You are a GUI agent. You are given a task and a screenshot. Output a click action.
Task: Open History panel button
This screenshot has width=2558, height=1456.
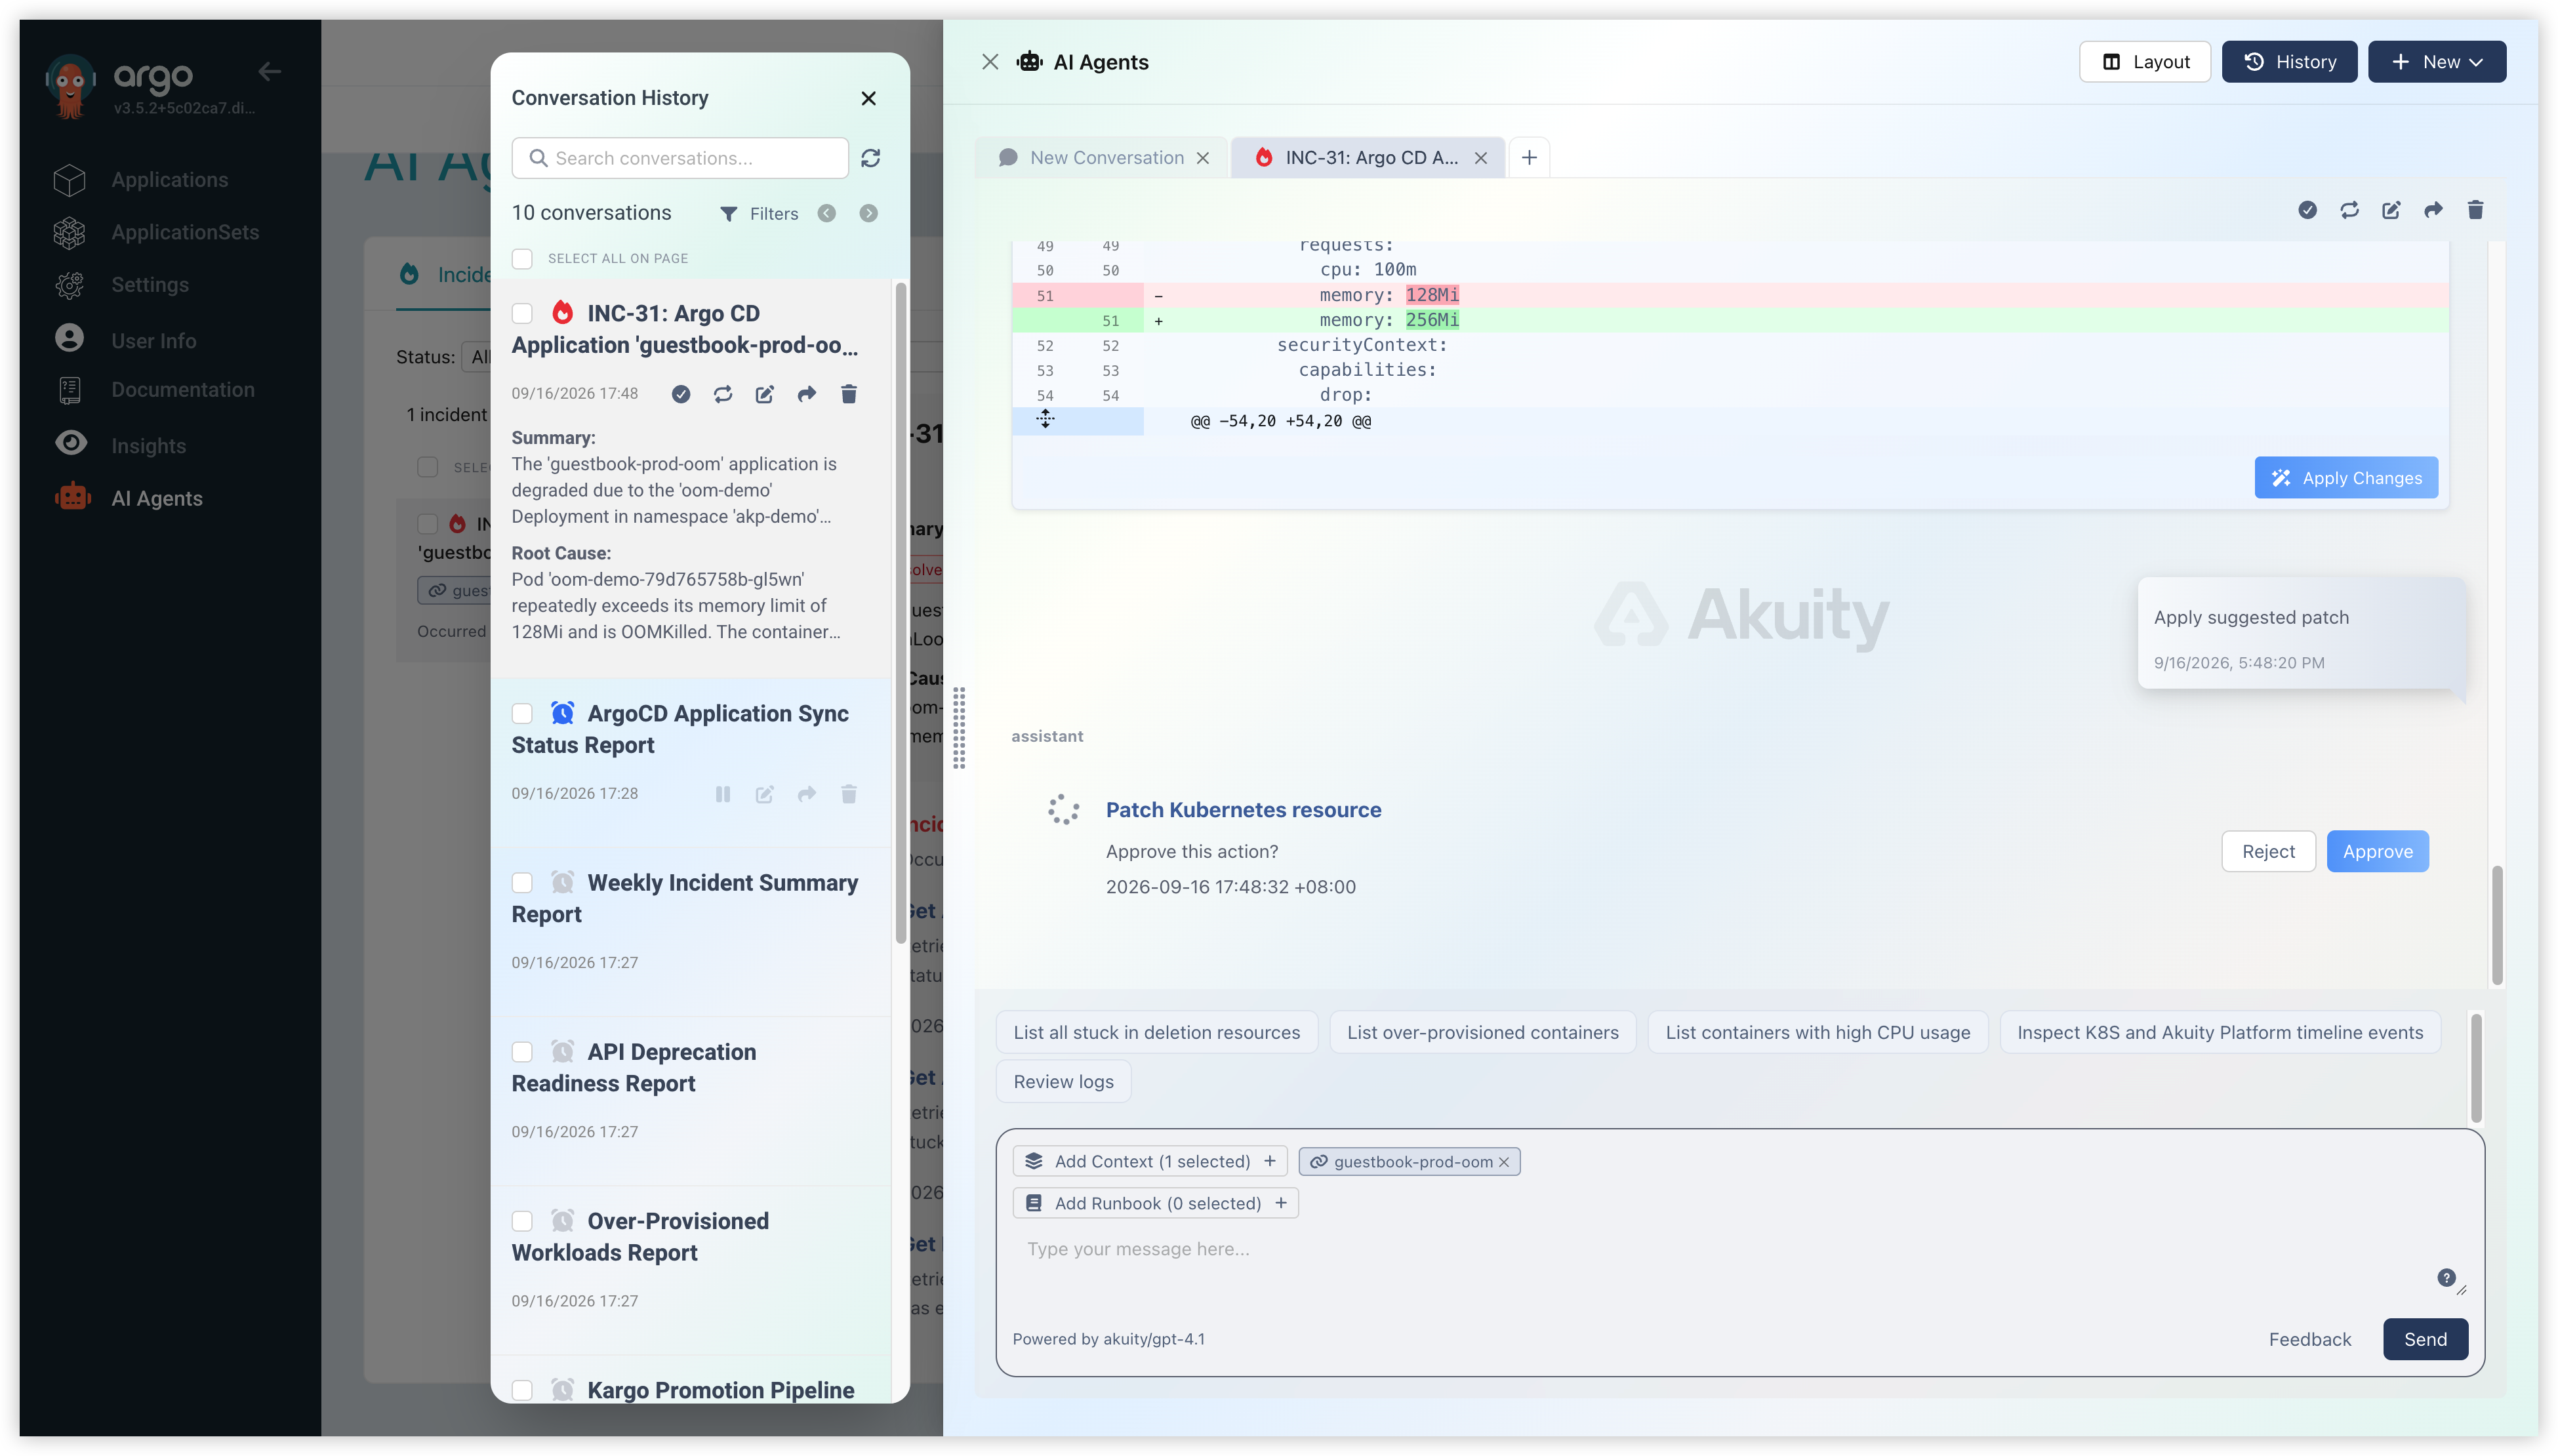[2289, 62]
